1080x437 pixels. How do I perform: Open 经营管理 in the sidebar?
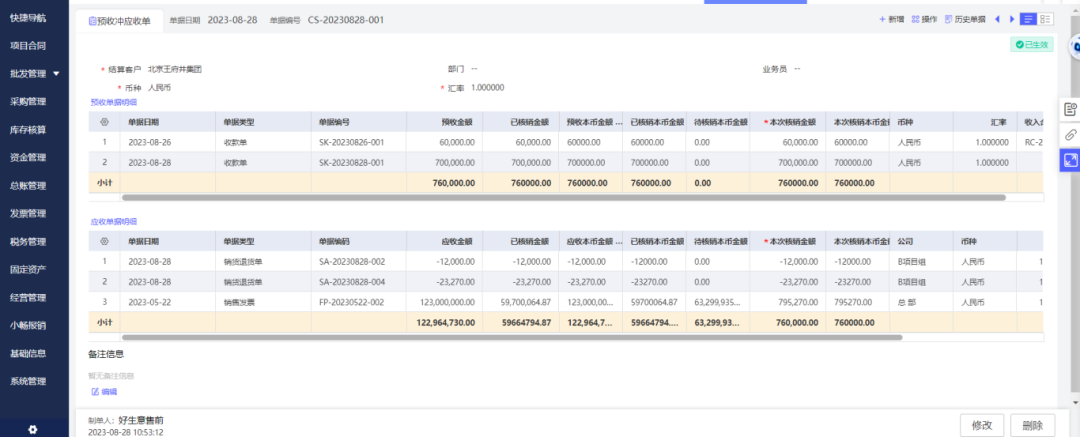click(28, 298)
